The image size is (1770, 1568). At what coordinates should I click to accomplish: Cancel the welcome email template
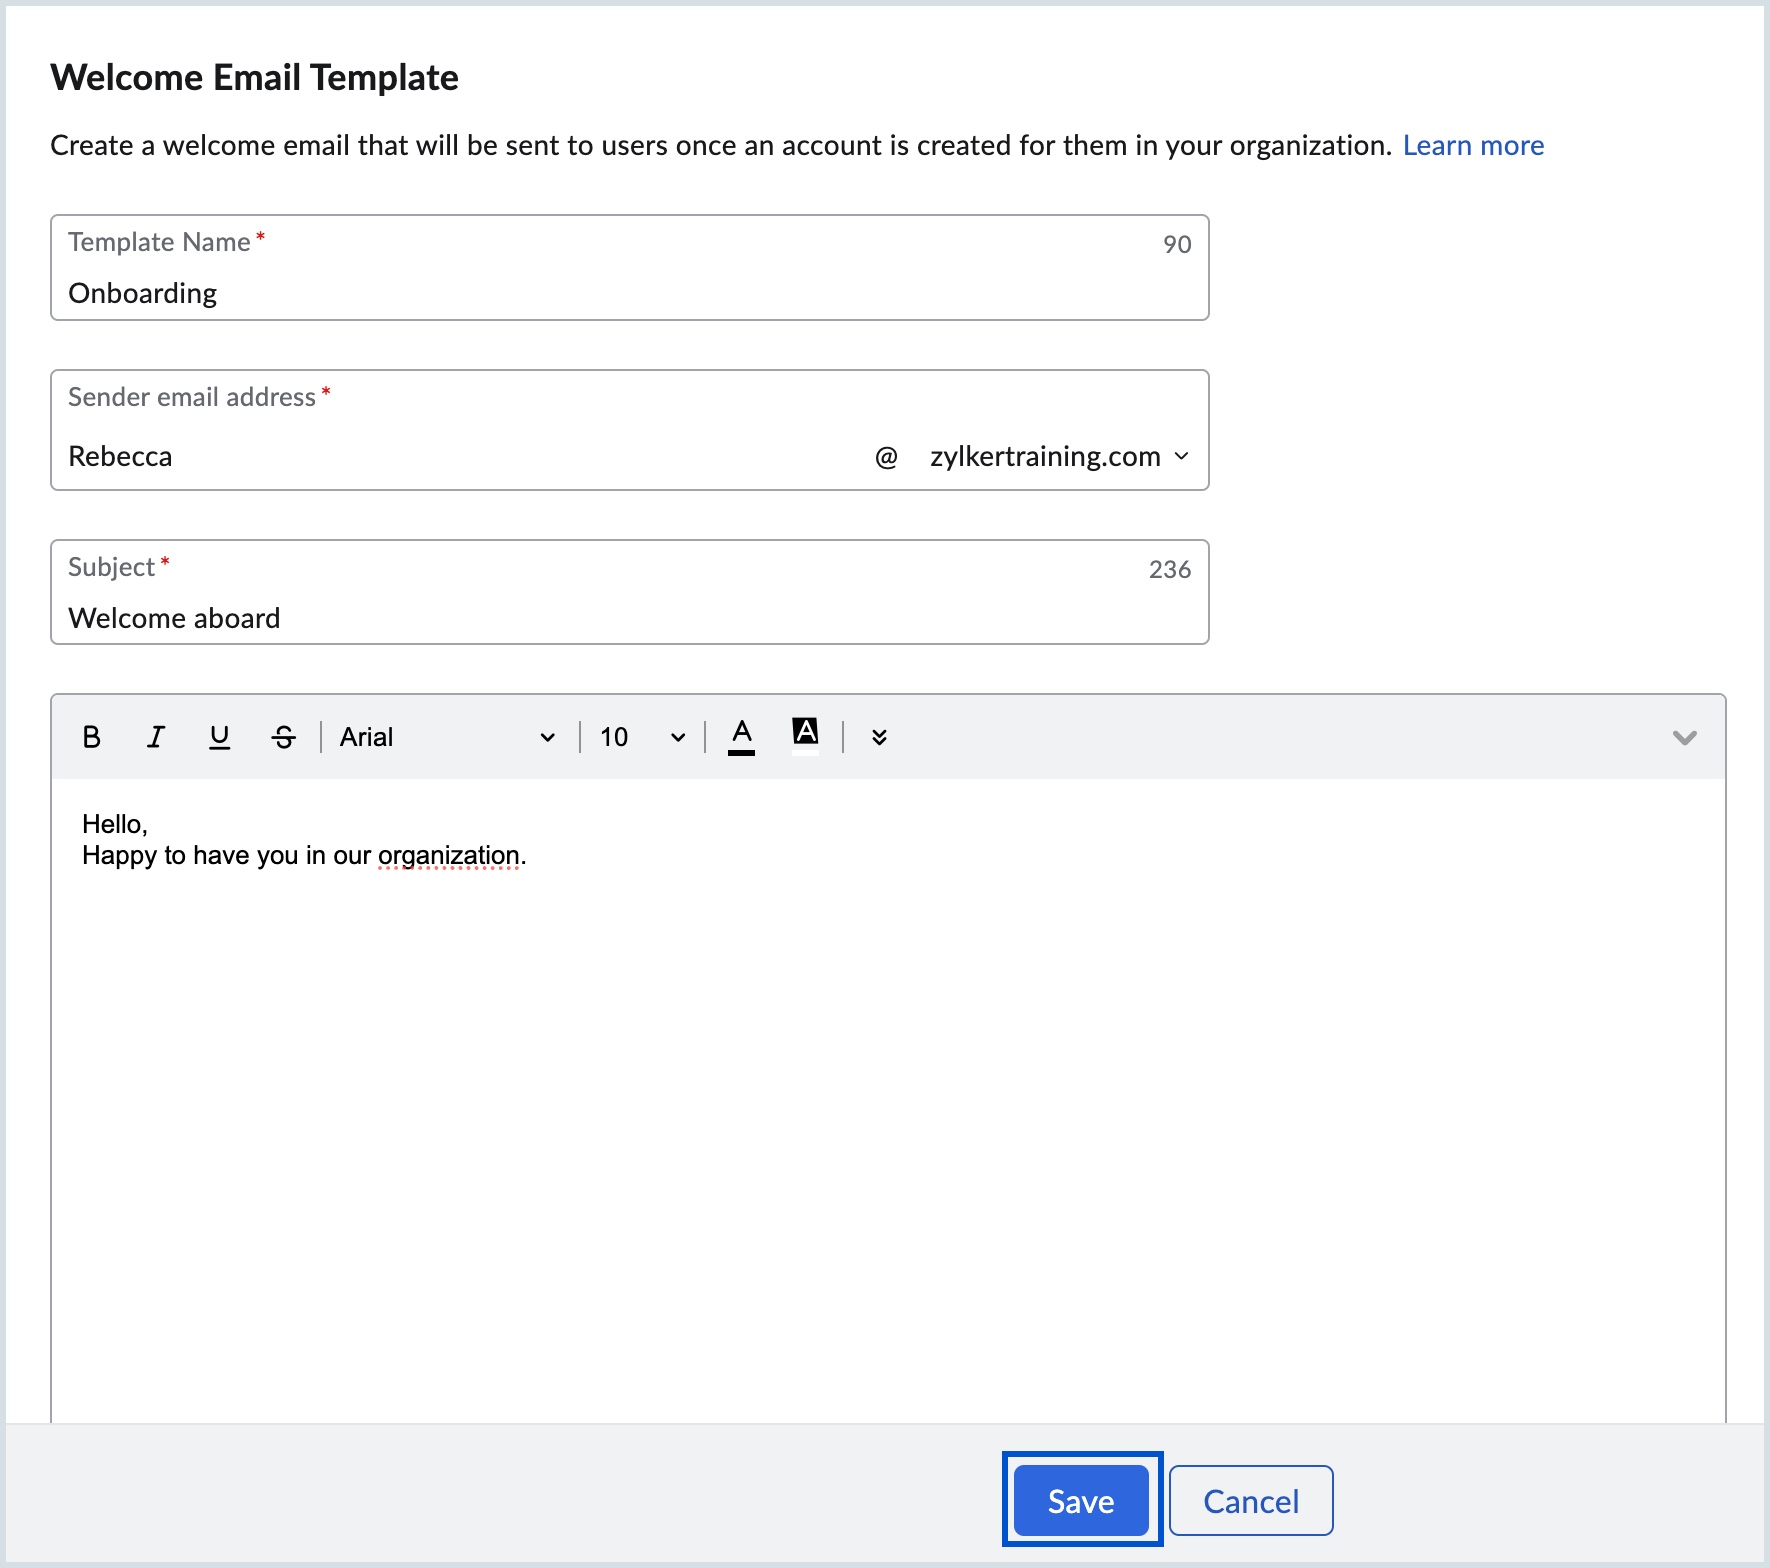(1250, 1500)
